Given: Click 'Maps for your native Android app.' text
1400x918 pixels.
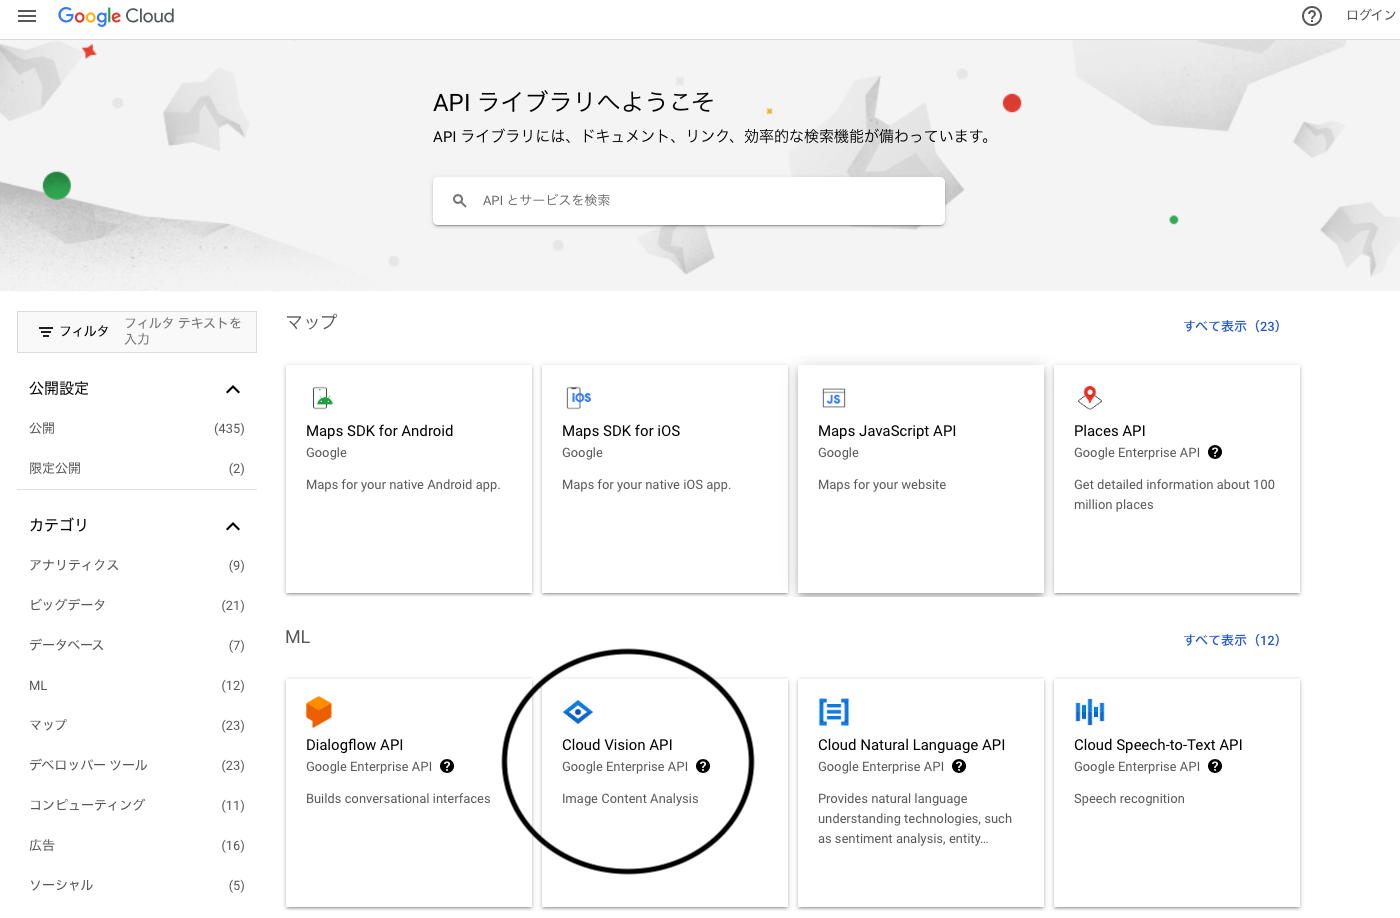Looking at the screenshot, I should click(403, 485).
